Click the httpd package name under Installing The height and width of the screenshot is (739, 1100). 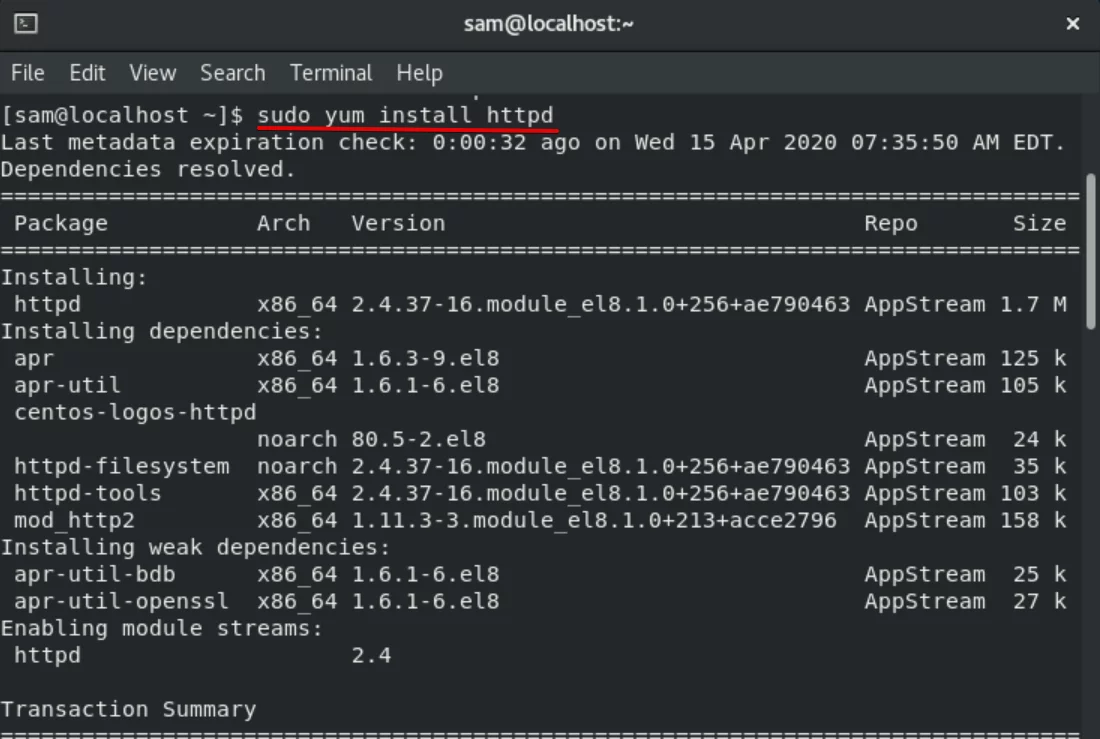pos(48,305)
